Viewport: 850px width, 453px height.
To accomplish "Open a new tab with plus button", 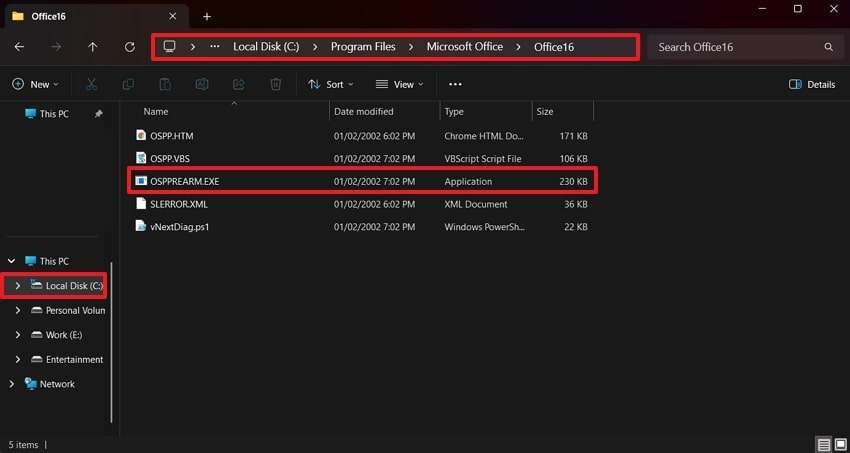I will pos(207,17).
